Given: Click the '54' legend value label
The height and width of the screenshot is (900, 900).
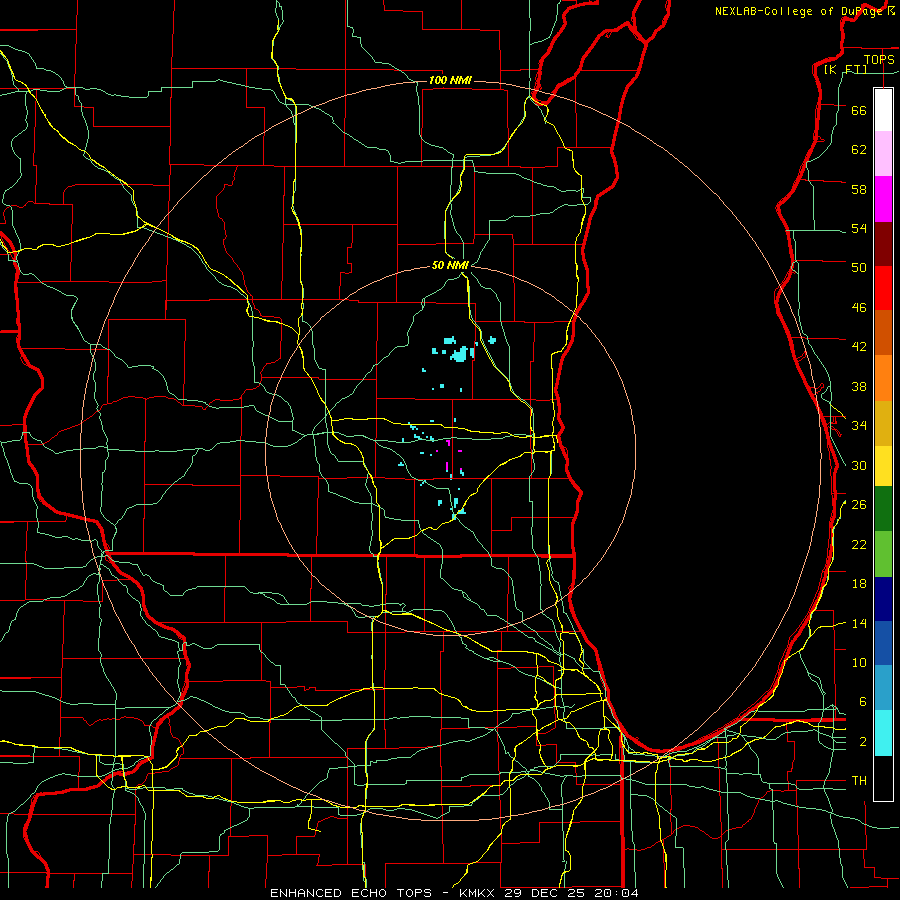Looking at the screenshot, I should [x=859, y=228].
